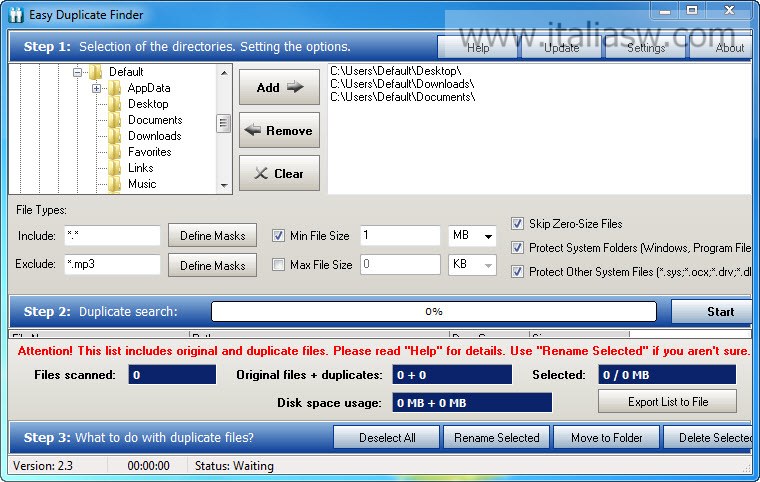Select C:\Users\Default\Downloads\ path entry

point(402,84)
